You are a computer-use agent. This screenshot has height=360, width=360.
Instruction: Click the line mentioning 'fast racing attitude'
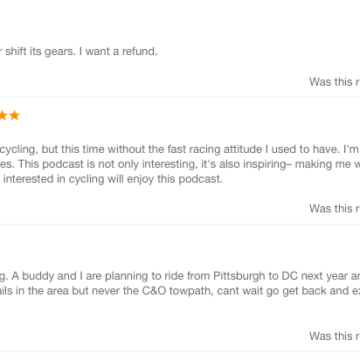point(180,150)
